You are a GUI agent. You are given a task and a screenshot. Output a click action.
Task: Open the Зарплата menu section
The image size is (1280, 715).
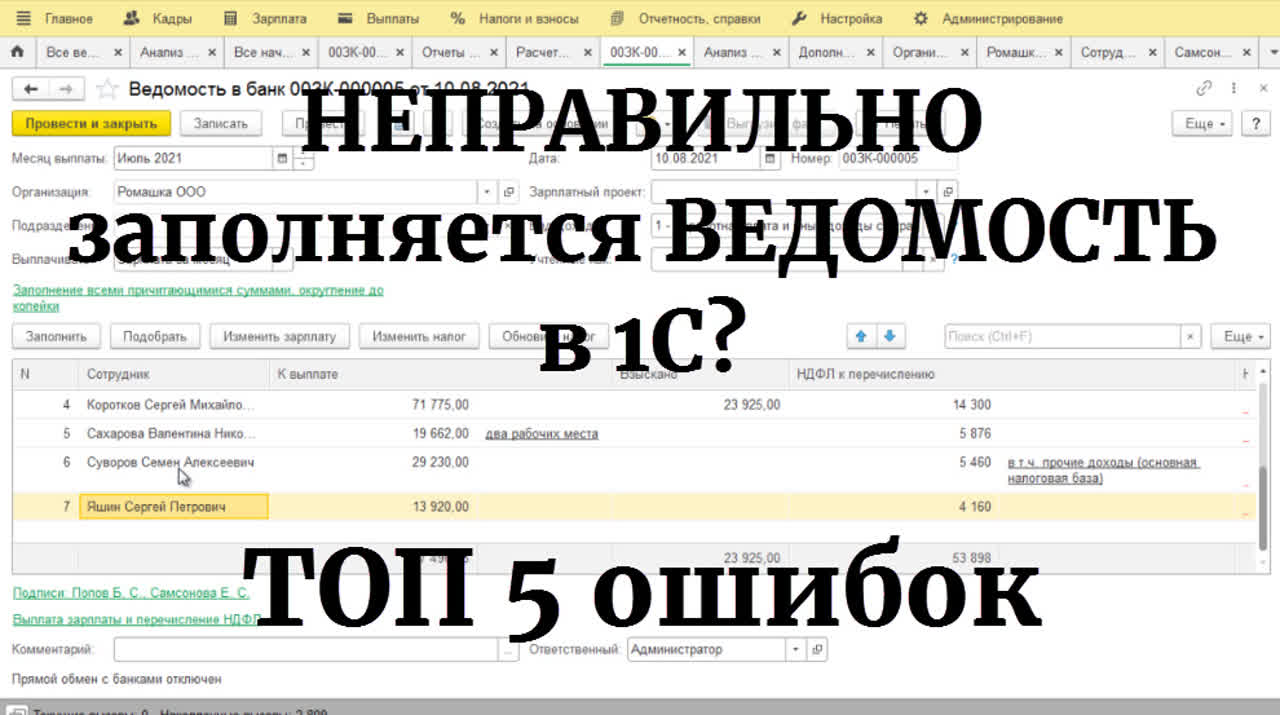[265, 18]
